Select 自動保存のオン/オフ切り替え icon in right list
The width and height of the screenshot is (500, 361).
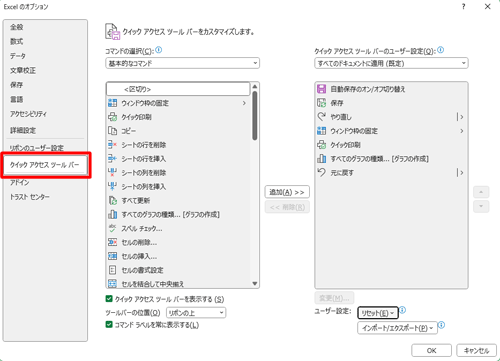[x=321, y=89]
